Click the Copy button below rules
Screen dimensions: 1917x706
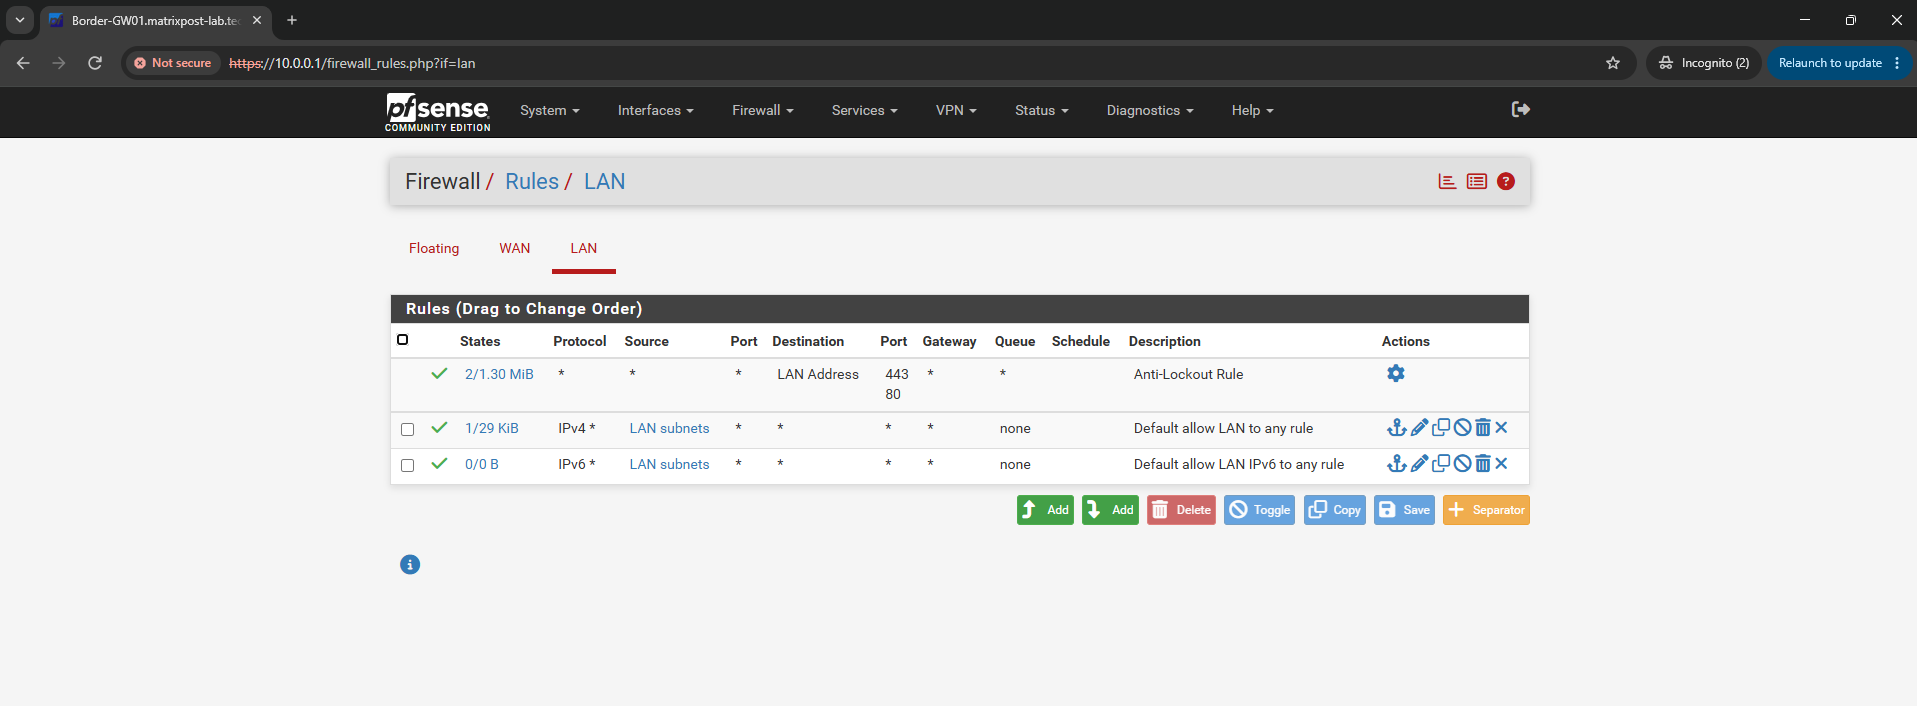pyautogui.click(x=1335, y=510)
